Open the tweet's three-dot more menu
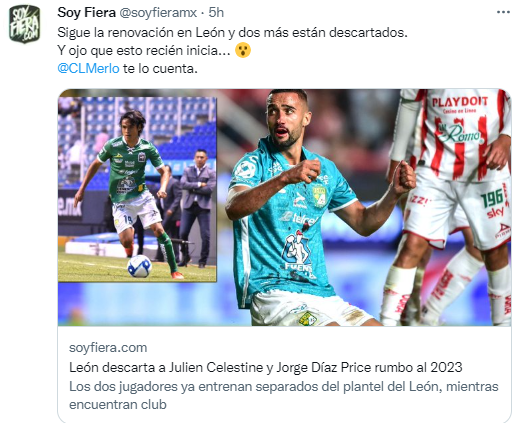Screen dimensions: 526x423 click(503, 12)
